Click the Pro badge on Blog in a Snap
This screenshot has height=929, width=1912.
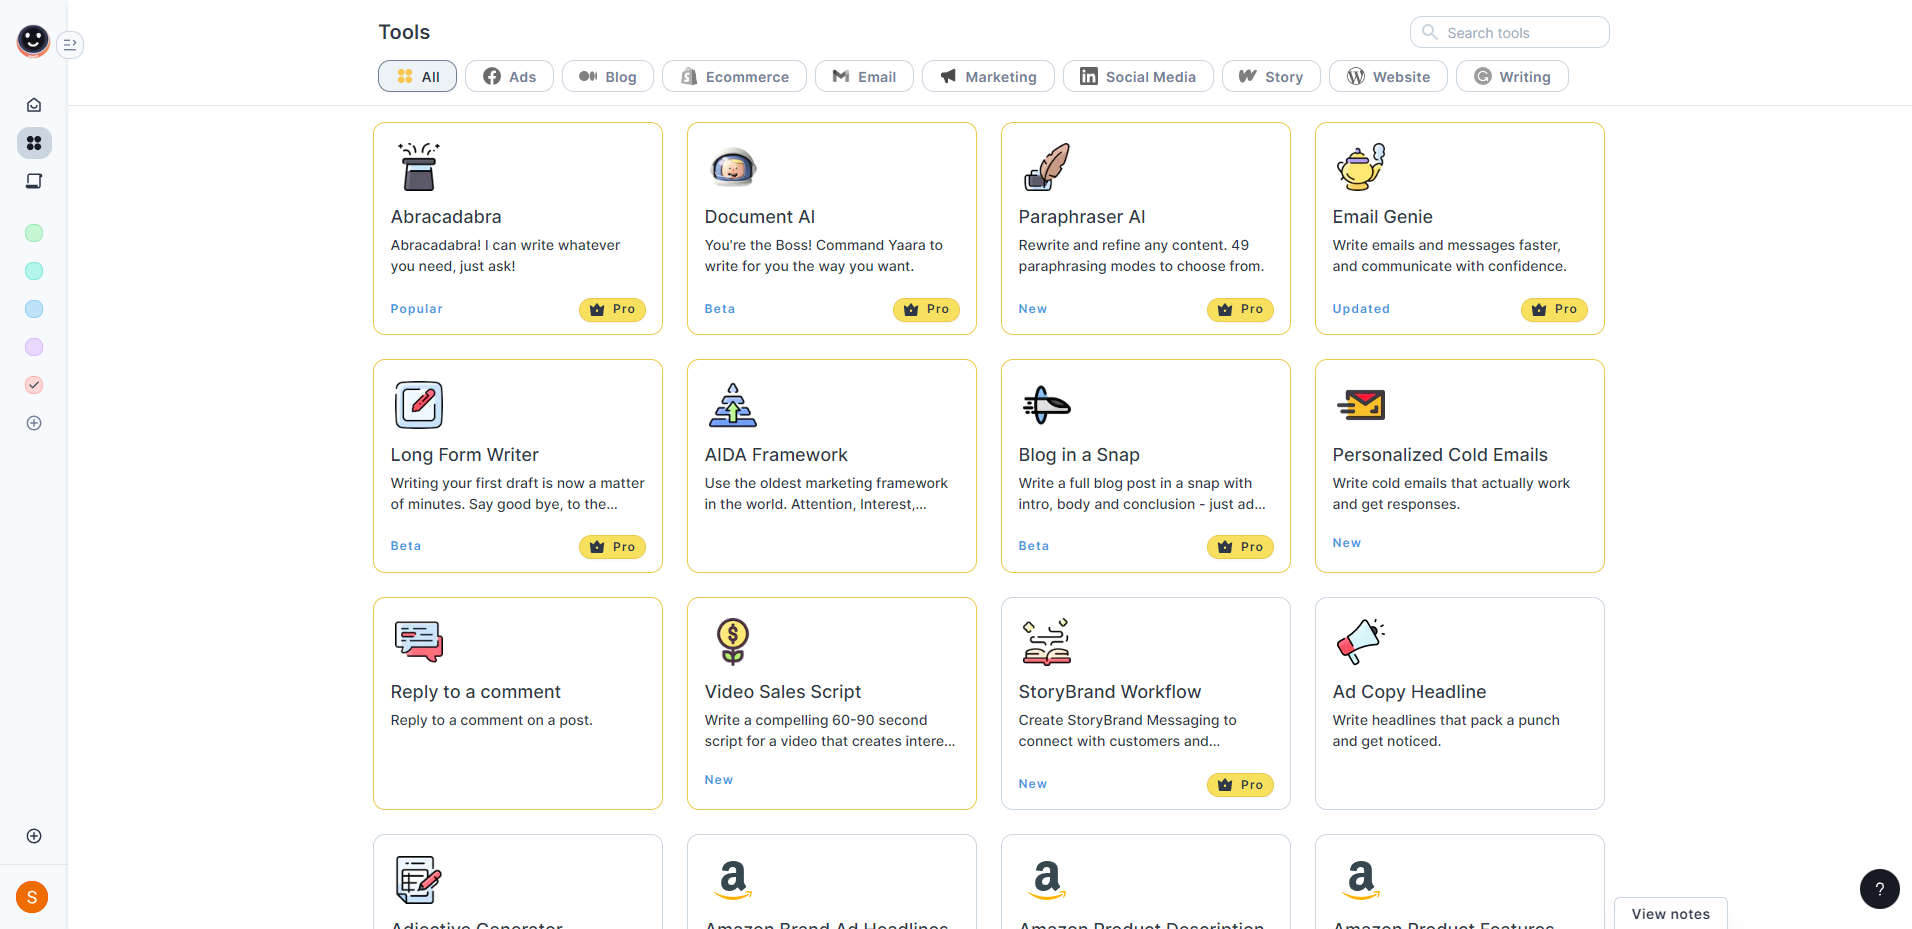1240,547
